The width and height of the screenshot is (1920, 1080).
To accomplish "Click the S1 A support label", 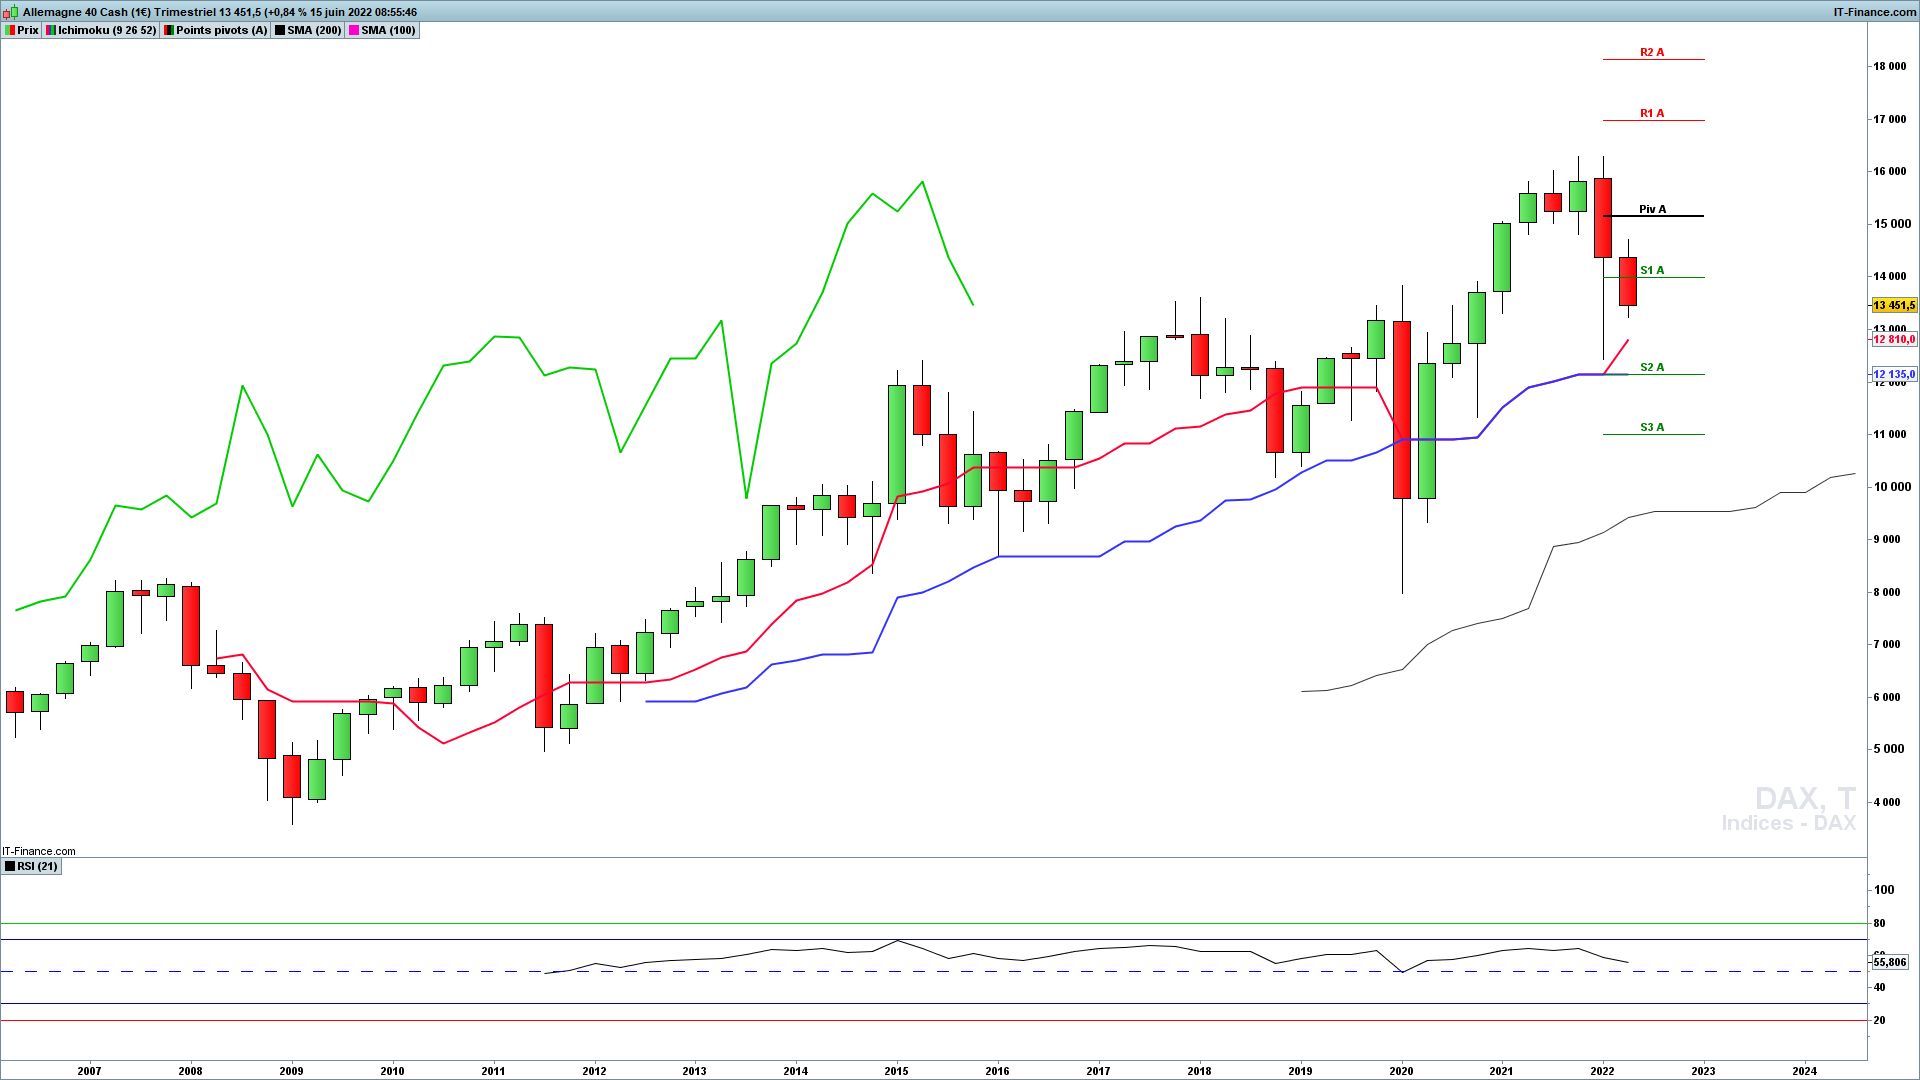I will [x=1652, y=270].
